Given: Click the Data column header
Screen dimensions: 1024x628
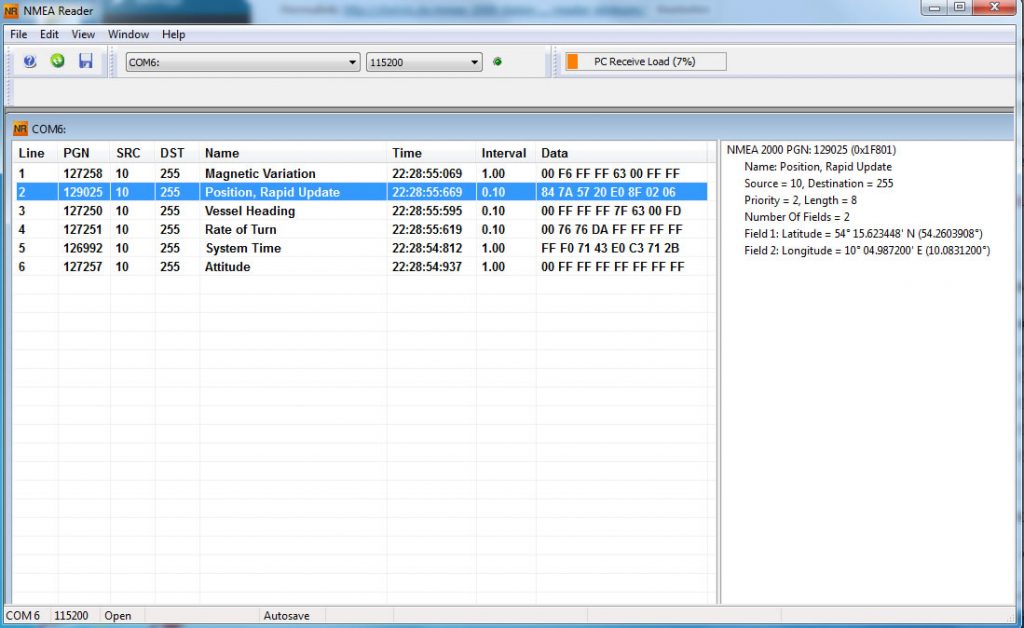Looking at the screenshot, I should click(x=621, y=153).
